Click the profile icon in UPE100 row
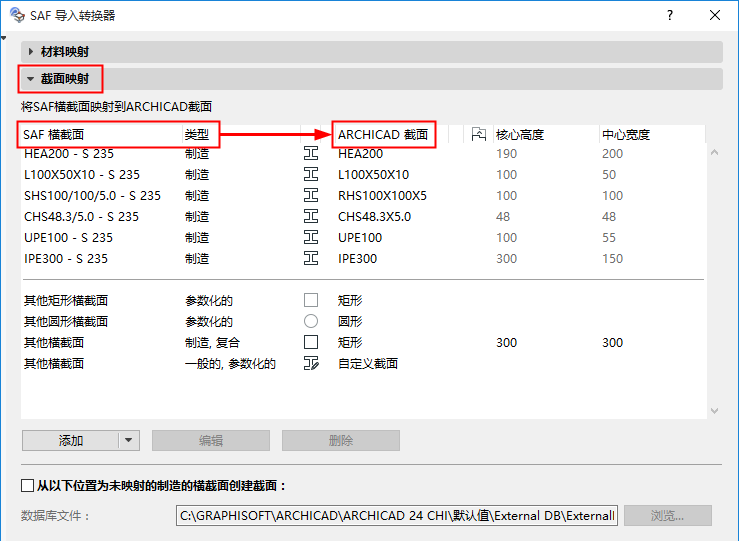 [x=311, y=237]
